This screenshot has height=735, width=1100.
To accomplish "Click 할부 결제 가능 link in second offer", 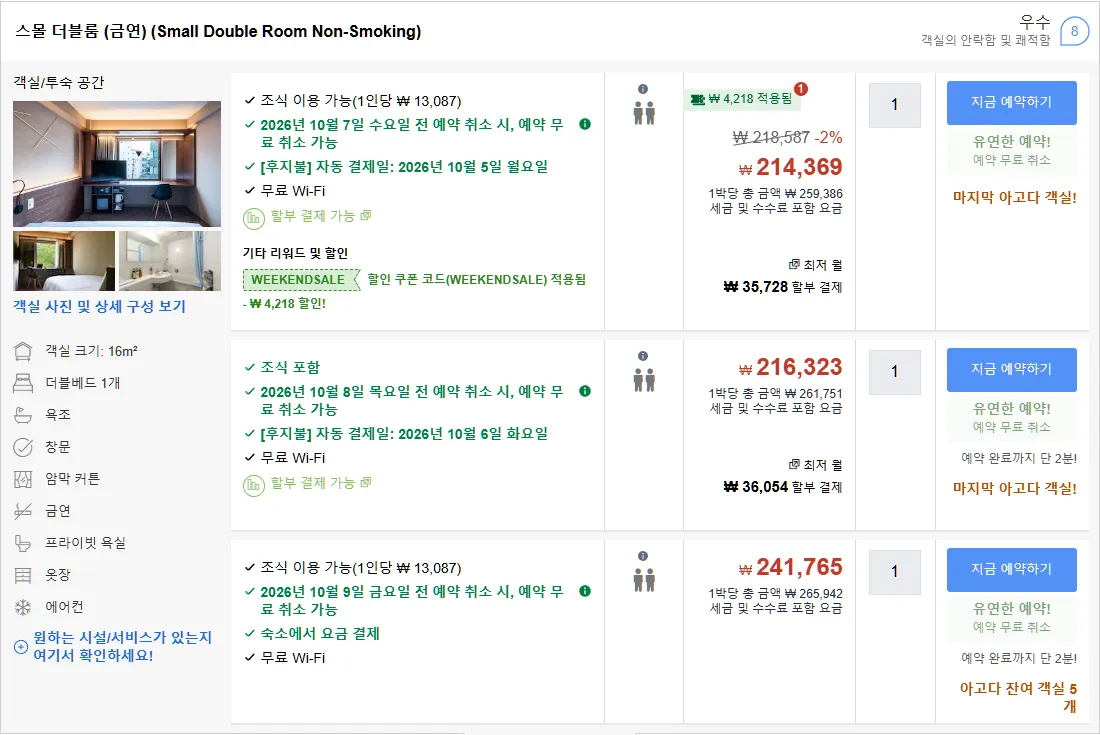I will [321, 483].
